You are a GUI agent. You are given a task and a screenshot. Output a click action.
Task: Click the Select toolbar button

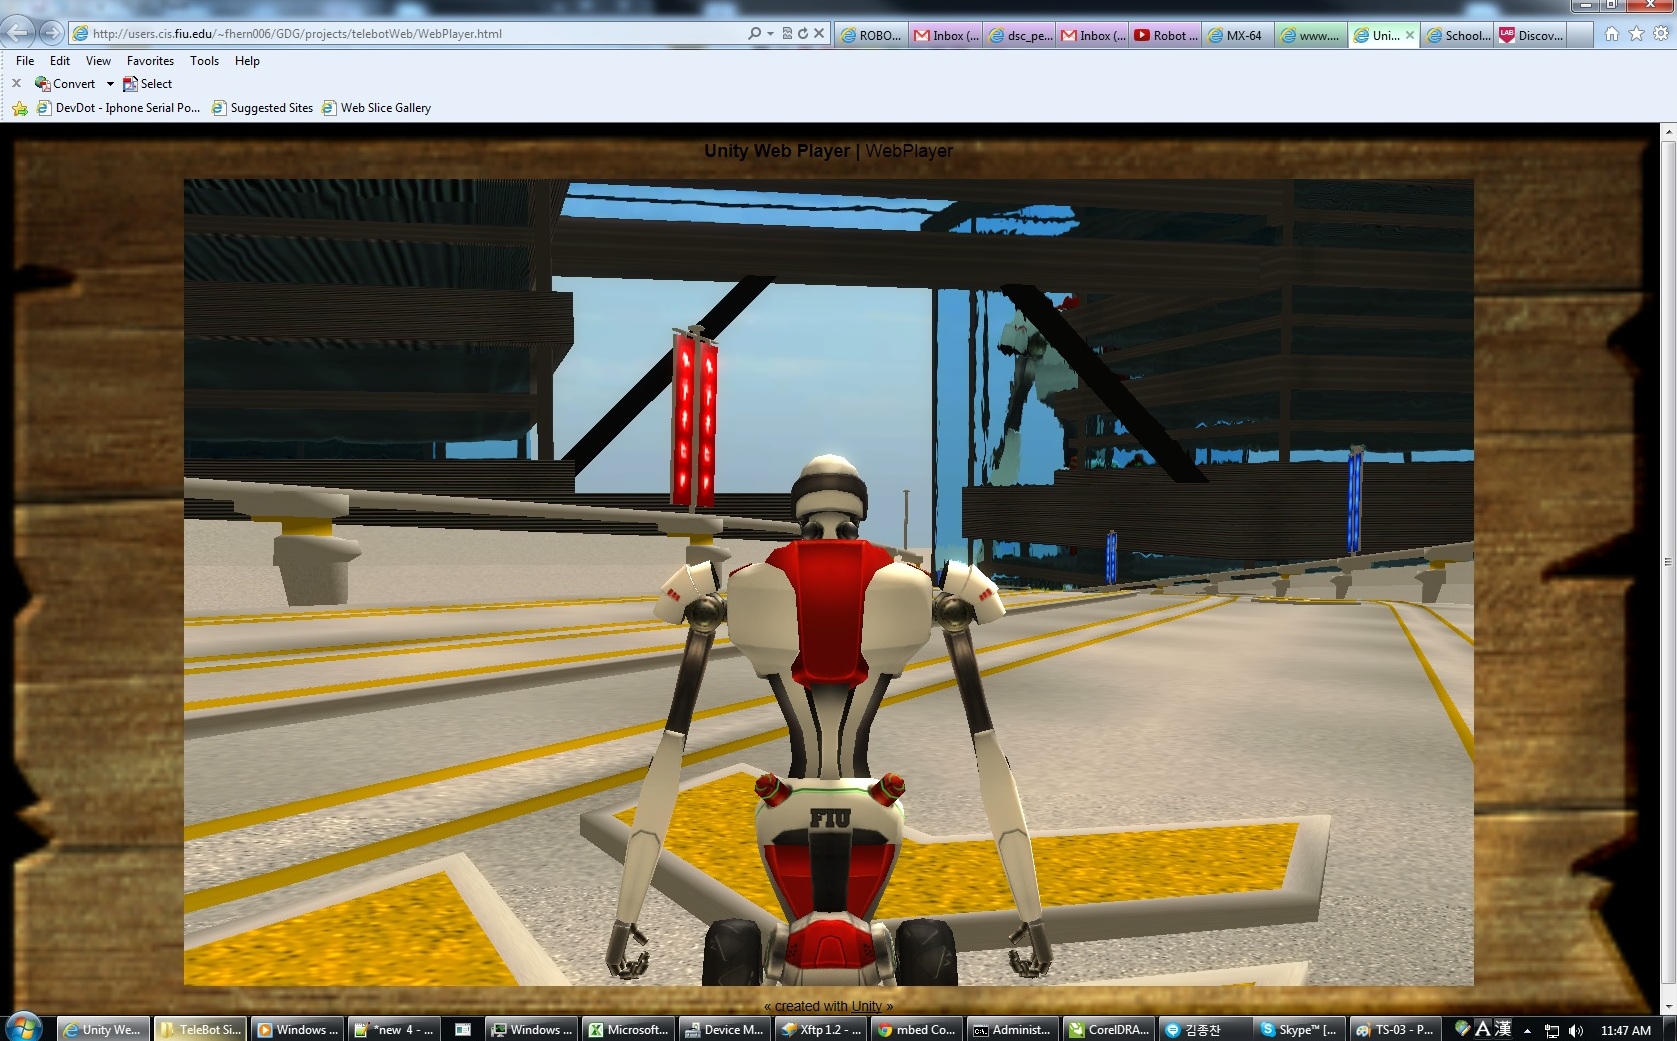[148, 84]
